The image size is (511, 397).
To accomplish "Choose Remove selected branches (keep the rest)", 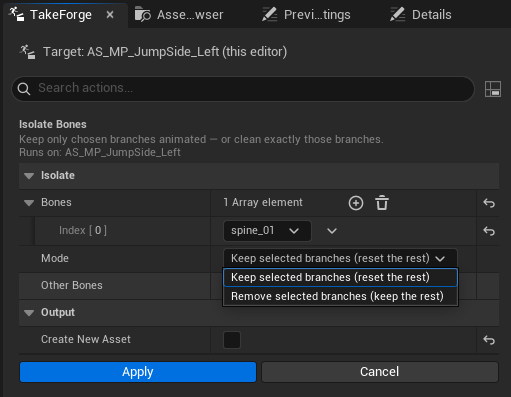I will click(x=340, y=296).
